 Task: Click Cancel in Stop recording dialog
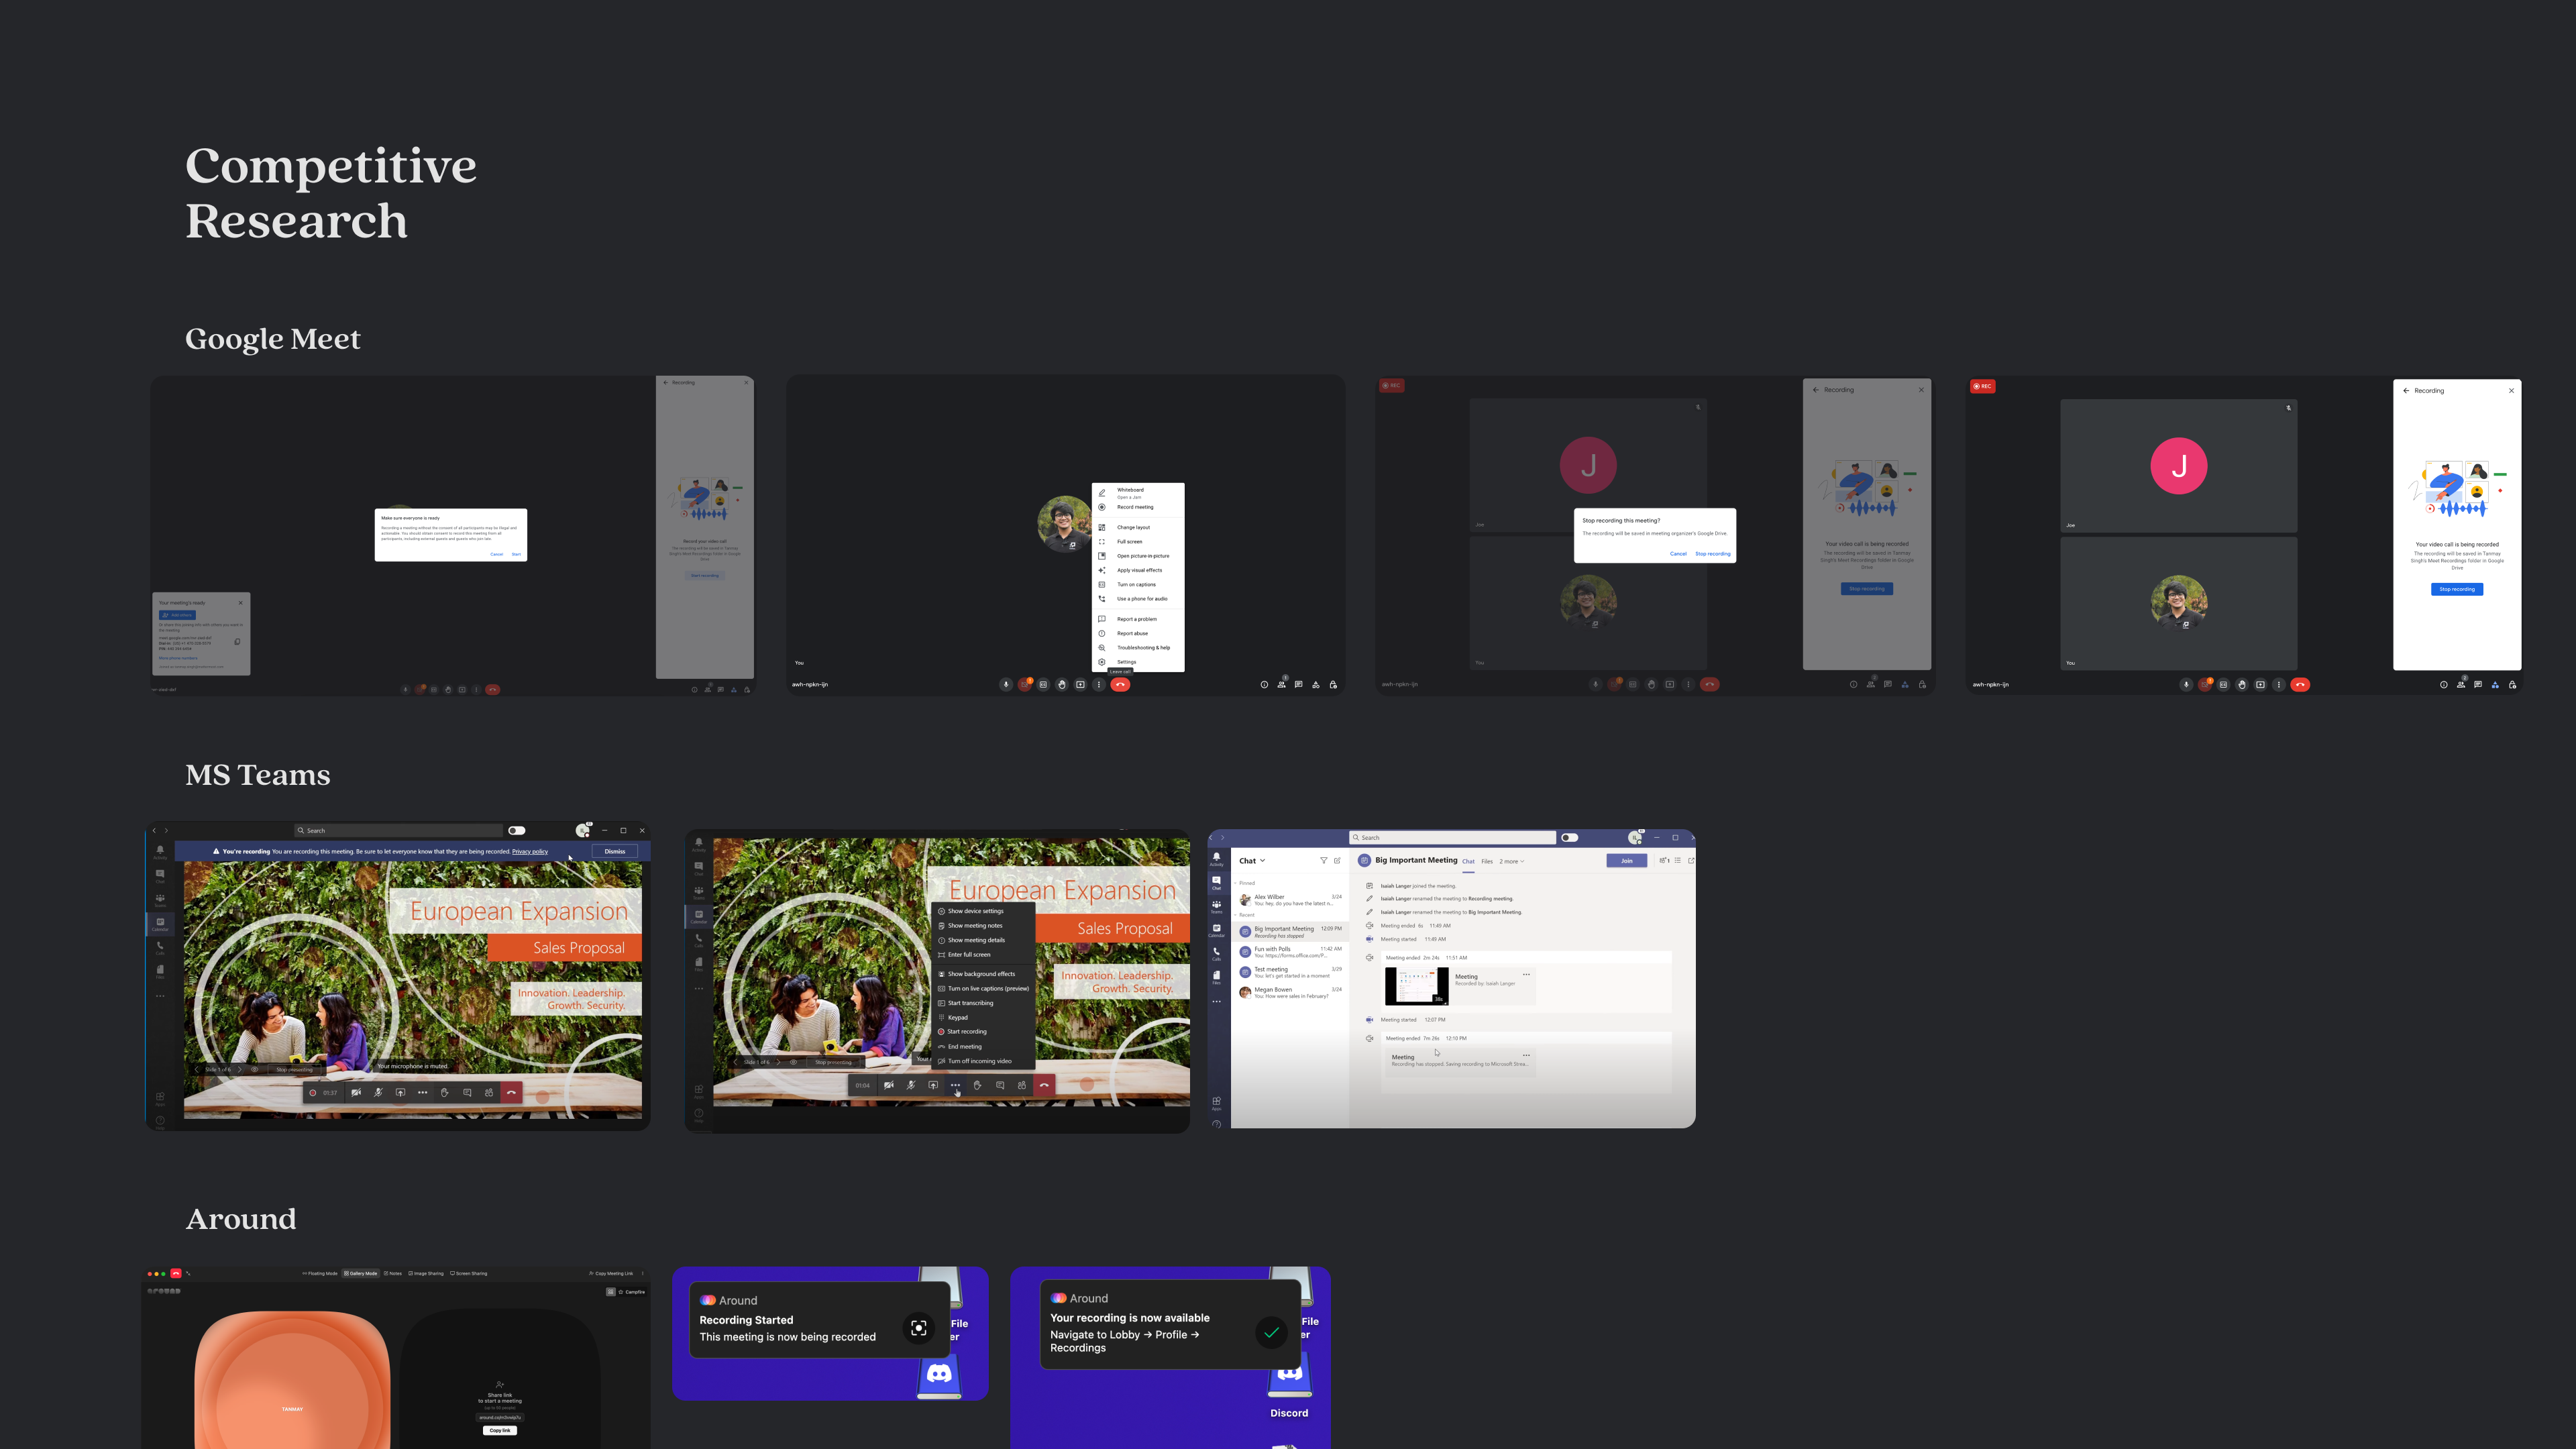(1678, 554)
